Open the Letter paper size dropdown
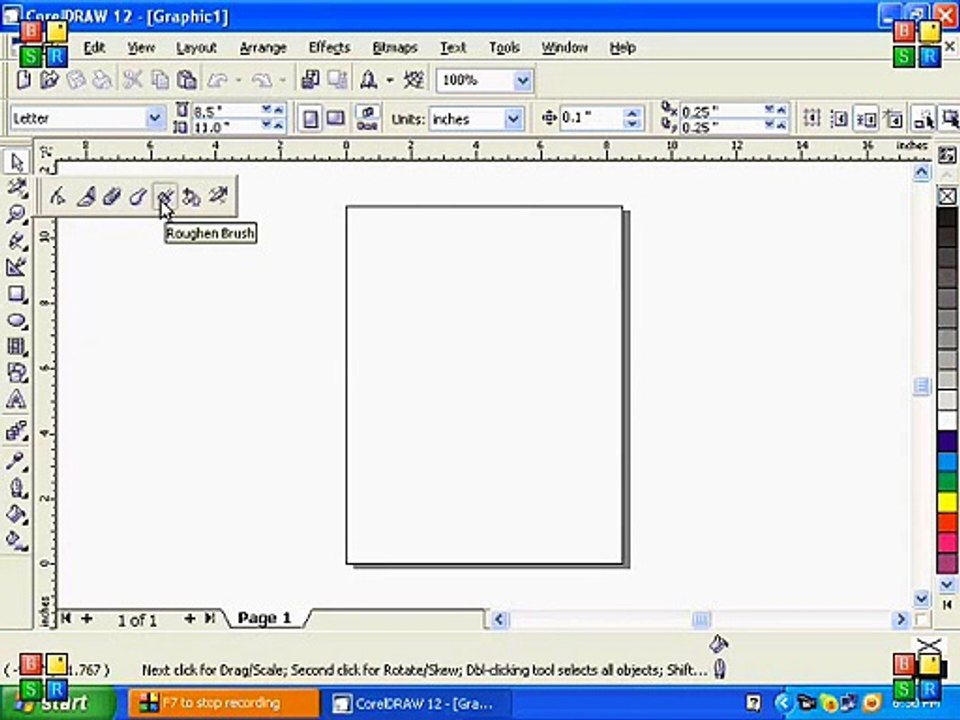Screen dimensions: 960x720 click(x=155, y=118)
